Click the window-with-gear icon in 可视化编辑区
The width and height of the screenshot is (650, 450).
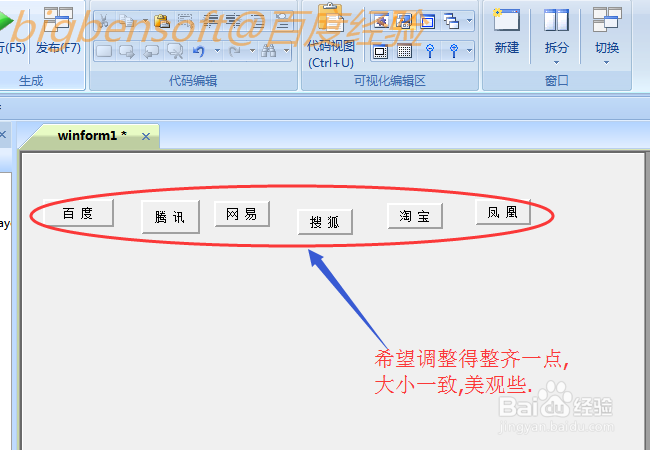381,21
